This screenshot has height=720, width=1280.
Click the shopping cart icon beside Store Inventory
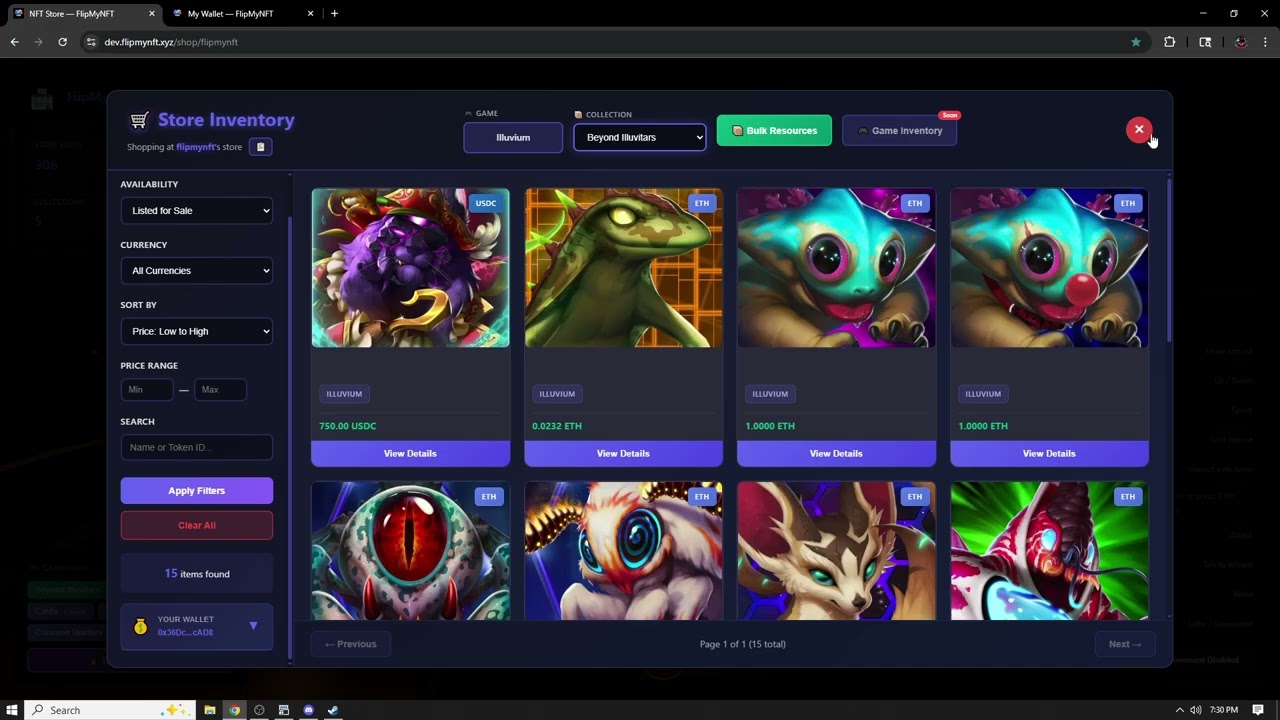click(139, 120)
